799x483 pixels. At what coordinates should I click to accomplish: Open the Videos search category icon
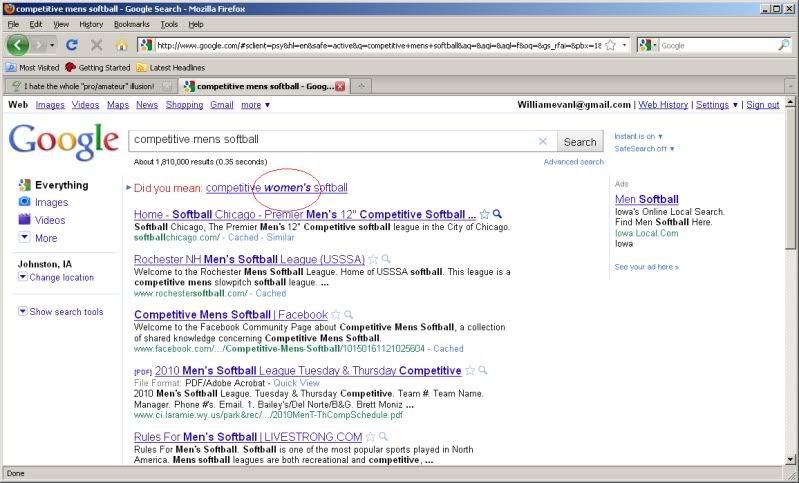pos(25,220)
